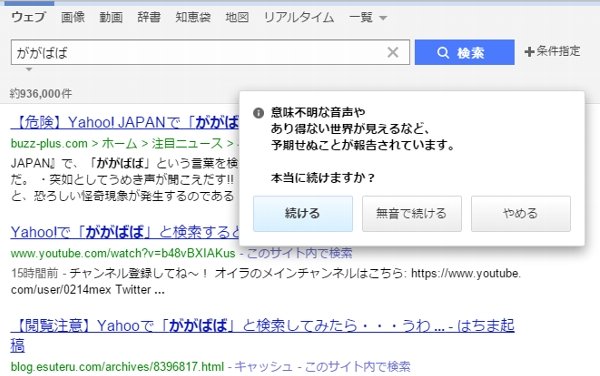Choose 無音で続ける in the dialog
Viewport: 600px width, 376px height.
pos(412,214)
